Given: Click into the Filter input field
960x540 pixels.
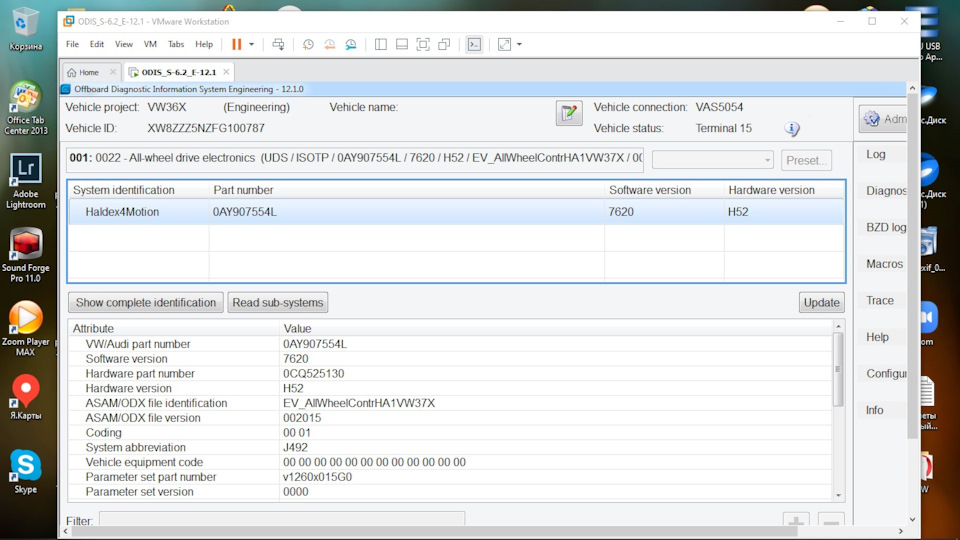Looking at the screenshot, I should (282, 519).
